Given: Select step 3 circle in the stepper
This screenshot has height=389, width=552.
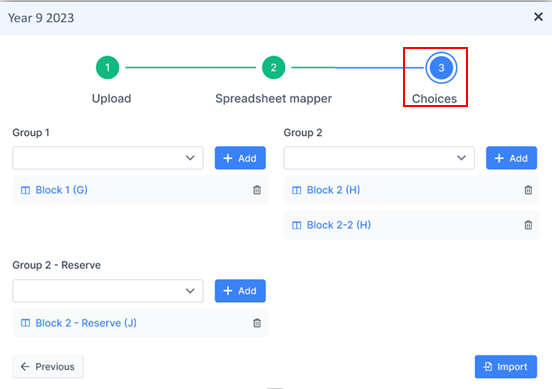Looking at the screenshot, I should click(x=441, y=68).
